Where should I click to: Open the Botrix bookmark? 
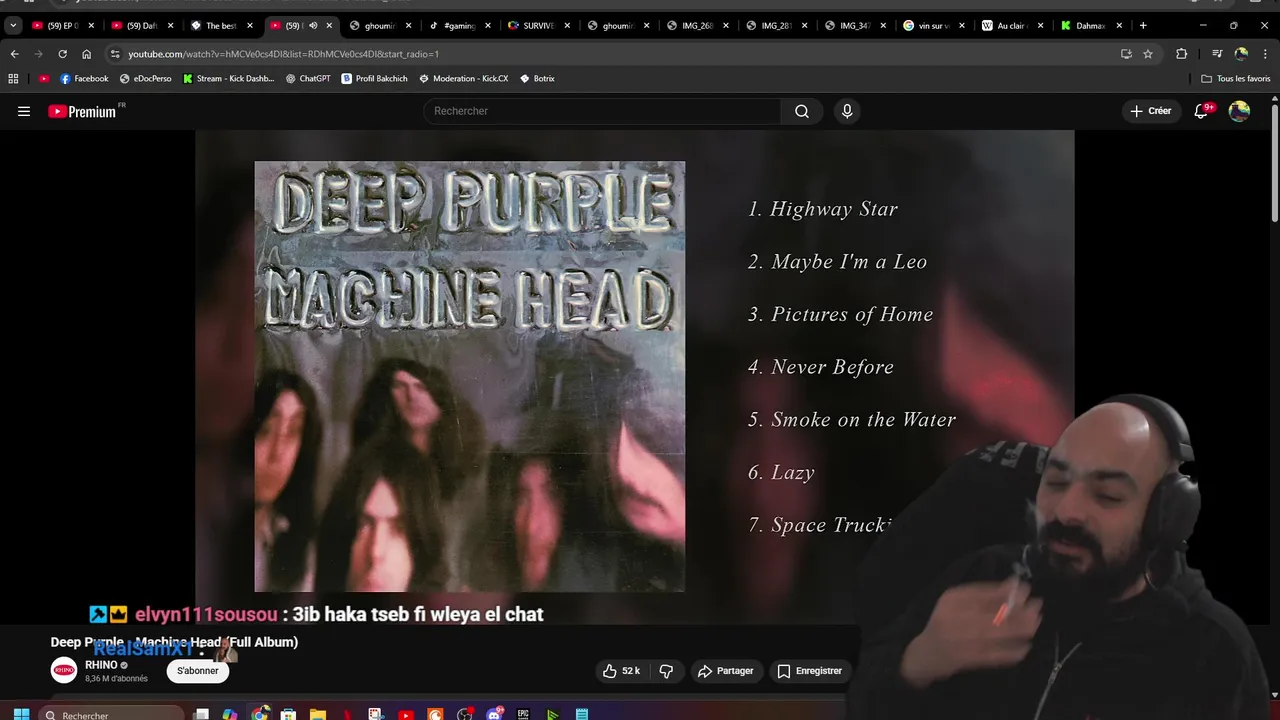pos(537,78)
